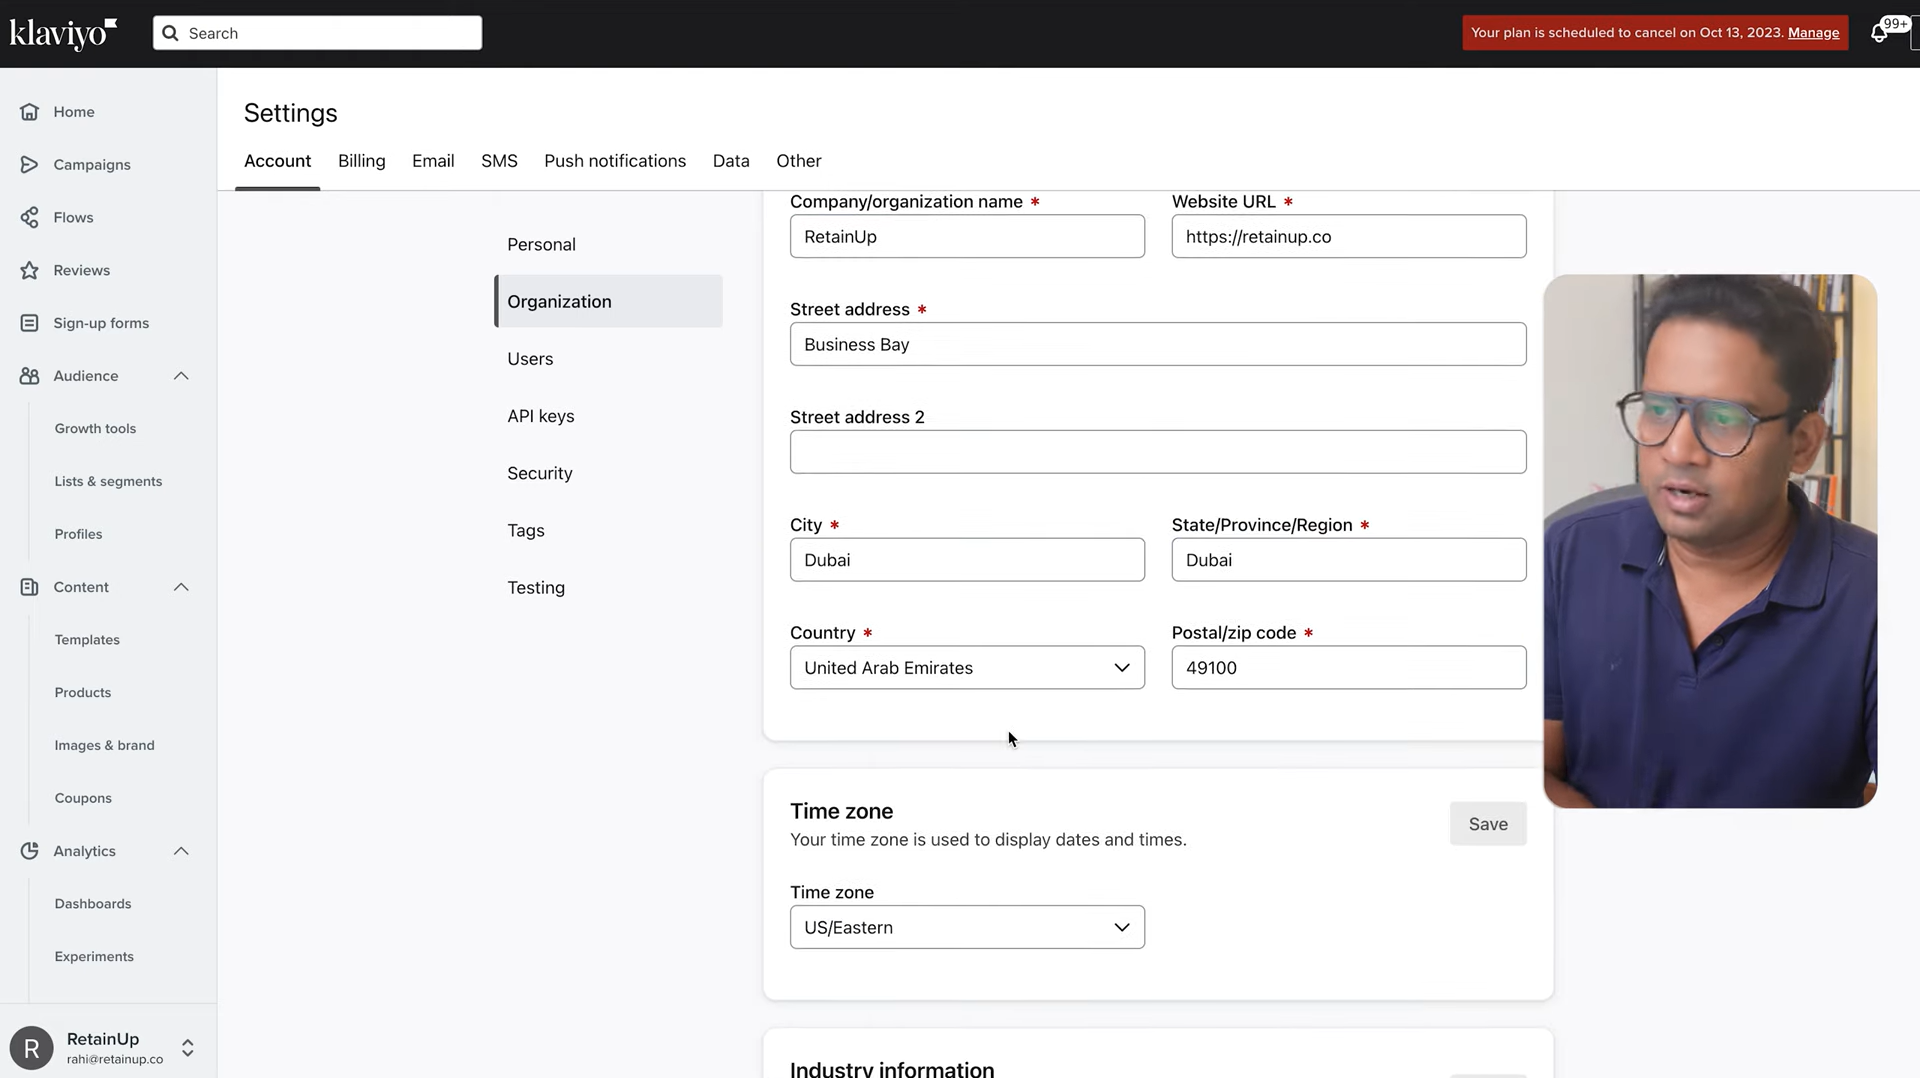Click the Time zone Save button
Viewport: 1920px width, 1078px height.
(x=1488, y=824)
